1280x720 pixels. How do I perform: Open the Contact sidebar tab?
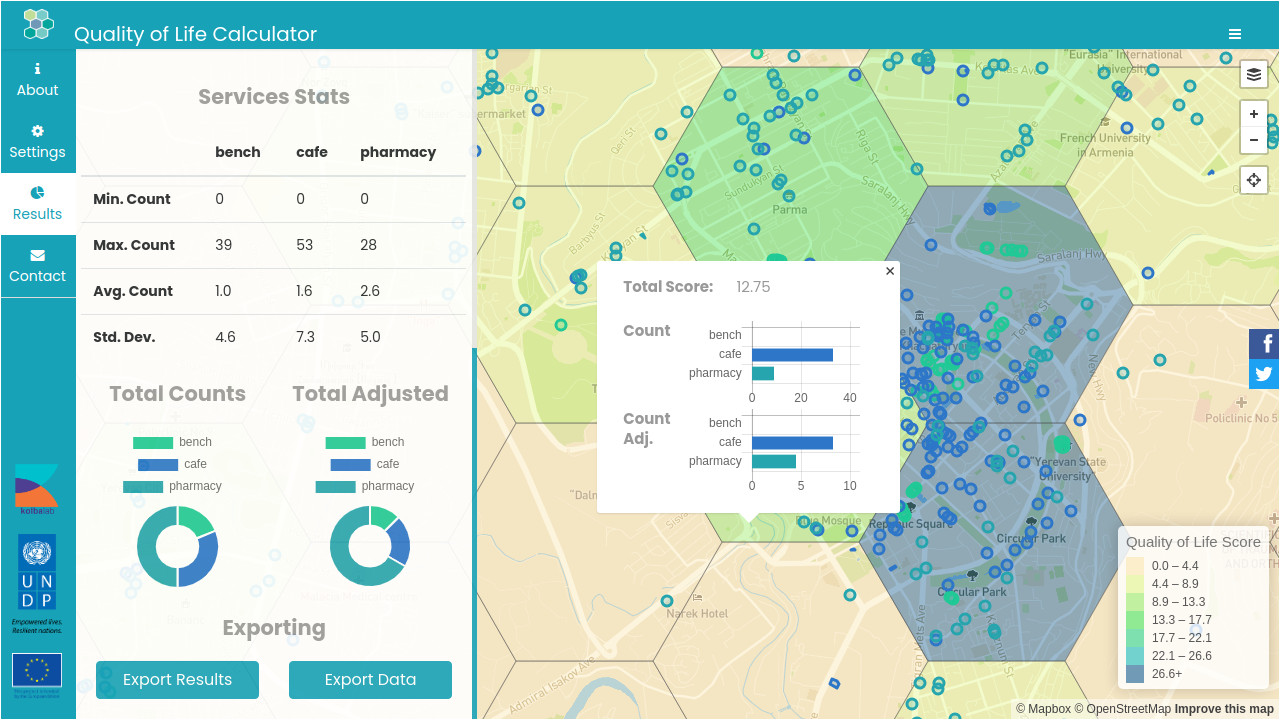point(38,266)
